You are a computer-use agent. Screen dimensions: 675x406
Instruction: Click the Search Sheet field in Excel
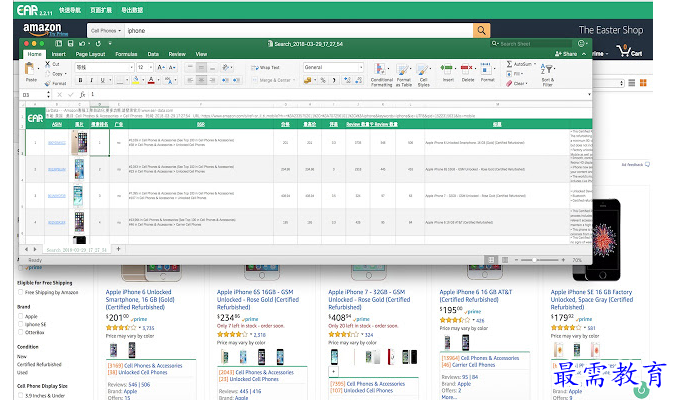click(532, 43)
